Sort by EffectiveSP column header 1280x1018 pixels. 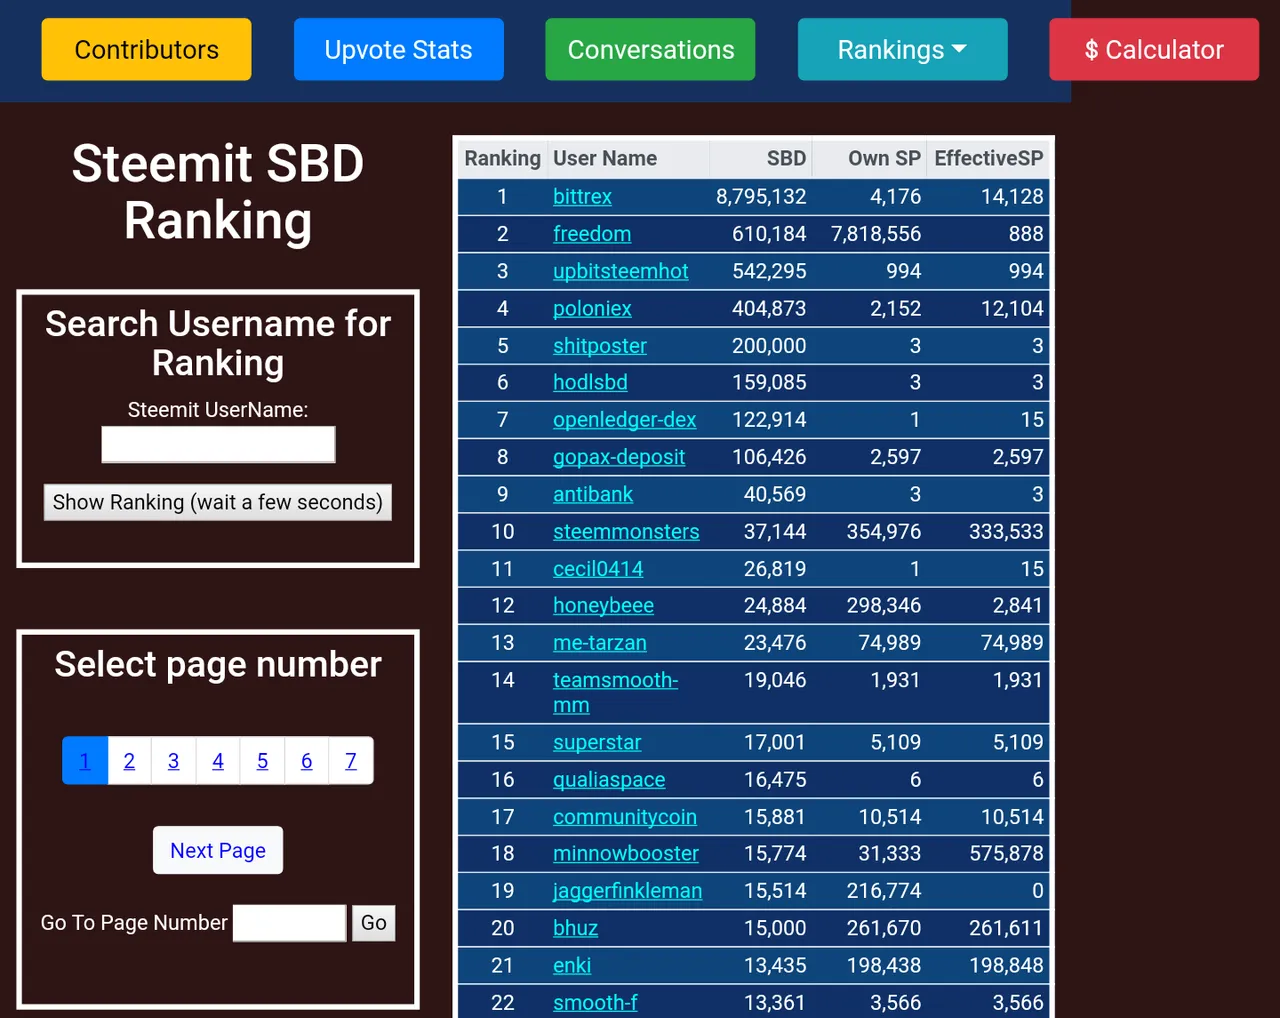[x=988, y=158]
